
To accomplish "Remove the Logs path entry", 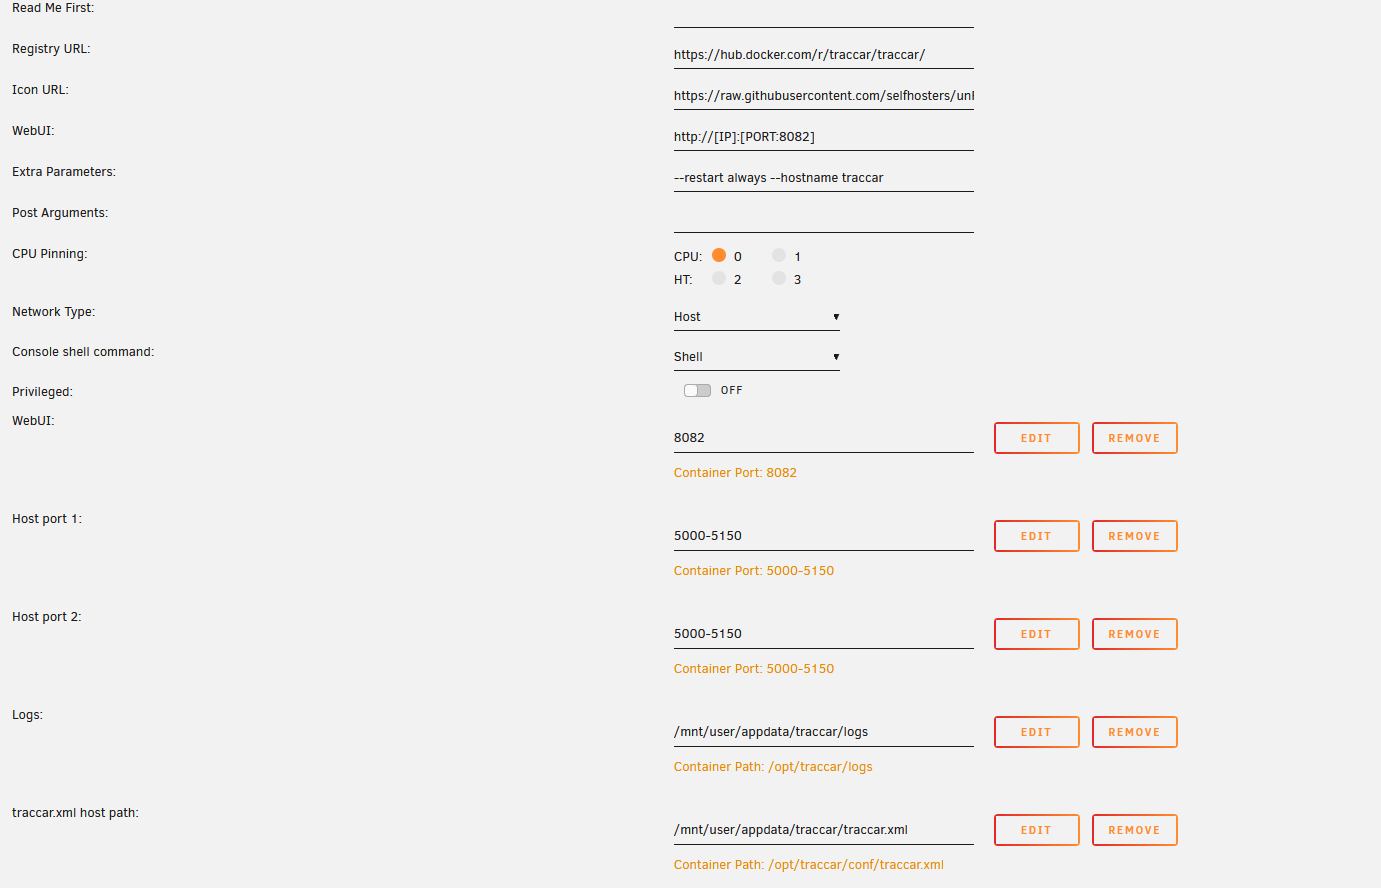I will point(1135,732).
